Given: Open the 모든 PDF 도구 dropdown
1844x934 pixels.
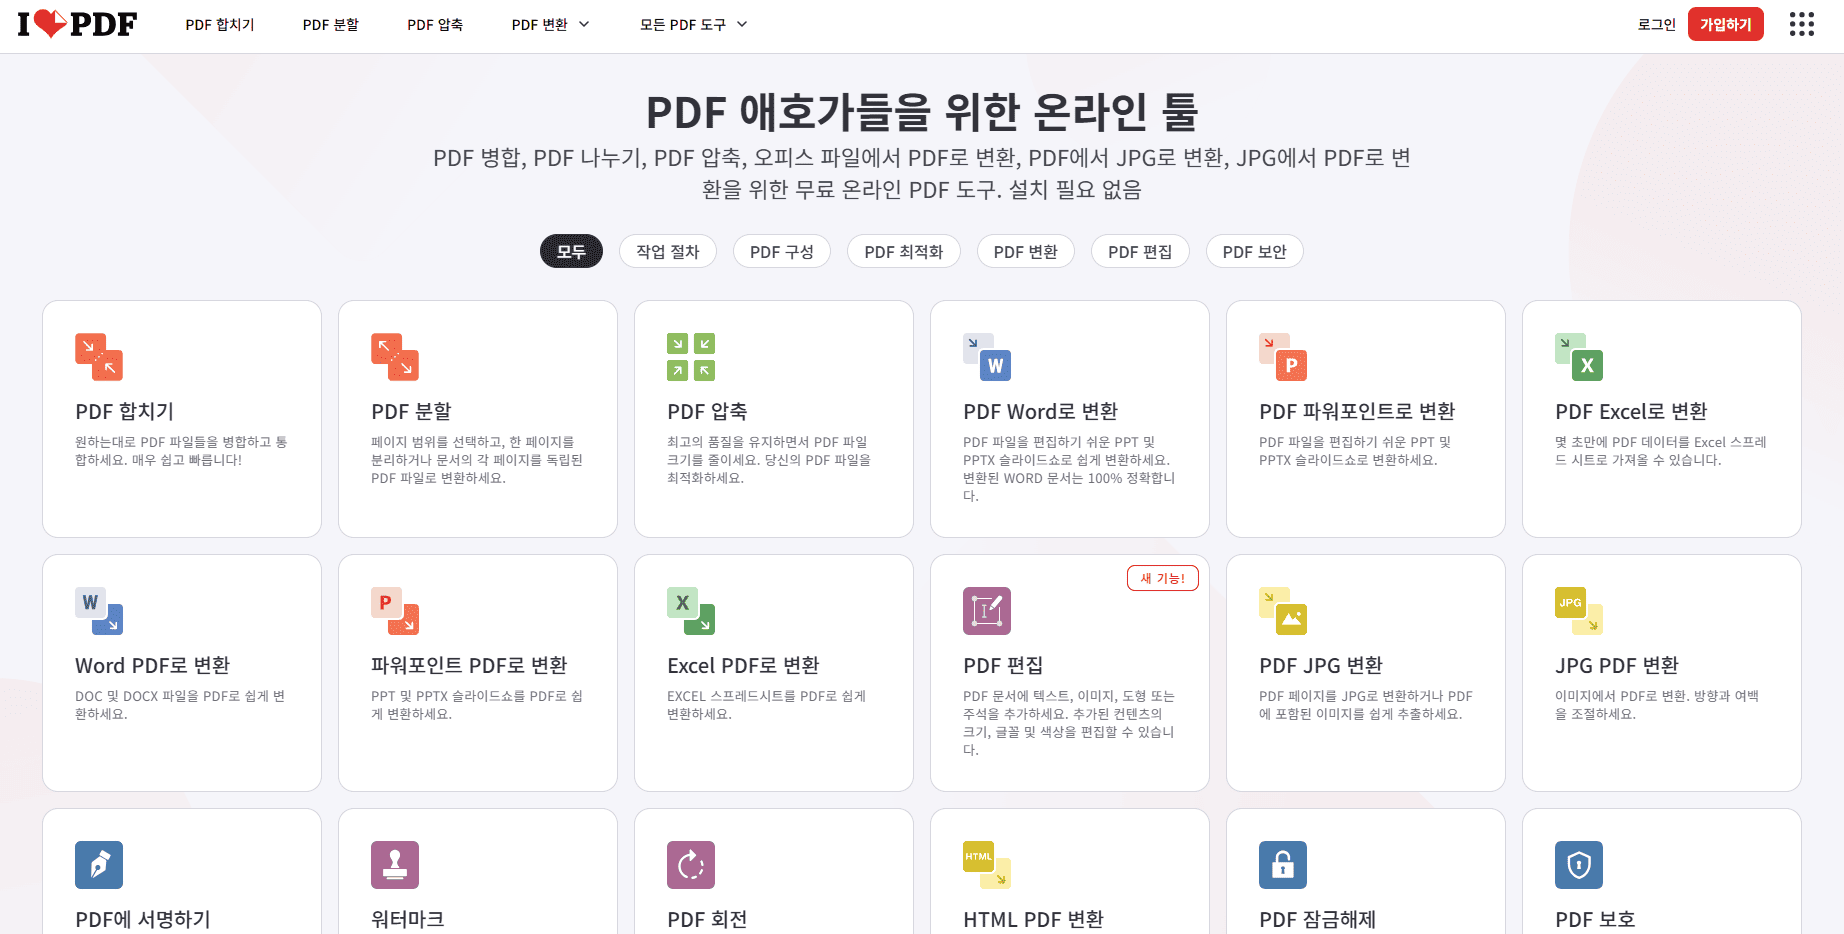Looking at the screenshot, I should [x=692, y=24].
